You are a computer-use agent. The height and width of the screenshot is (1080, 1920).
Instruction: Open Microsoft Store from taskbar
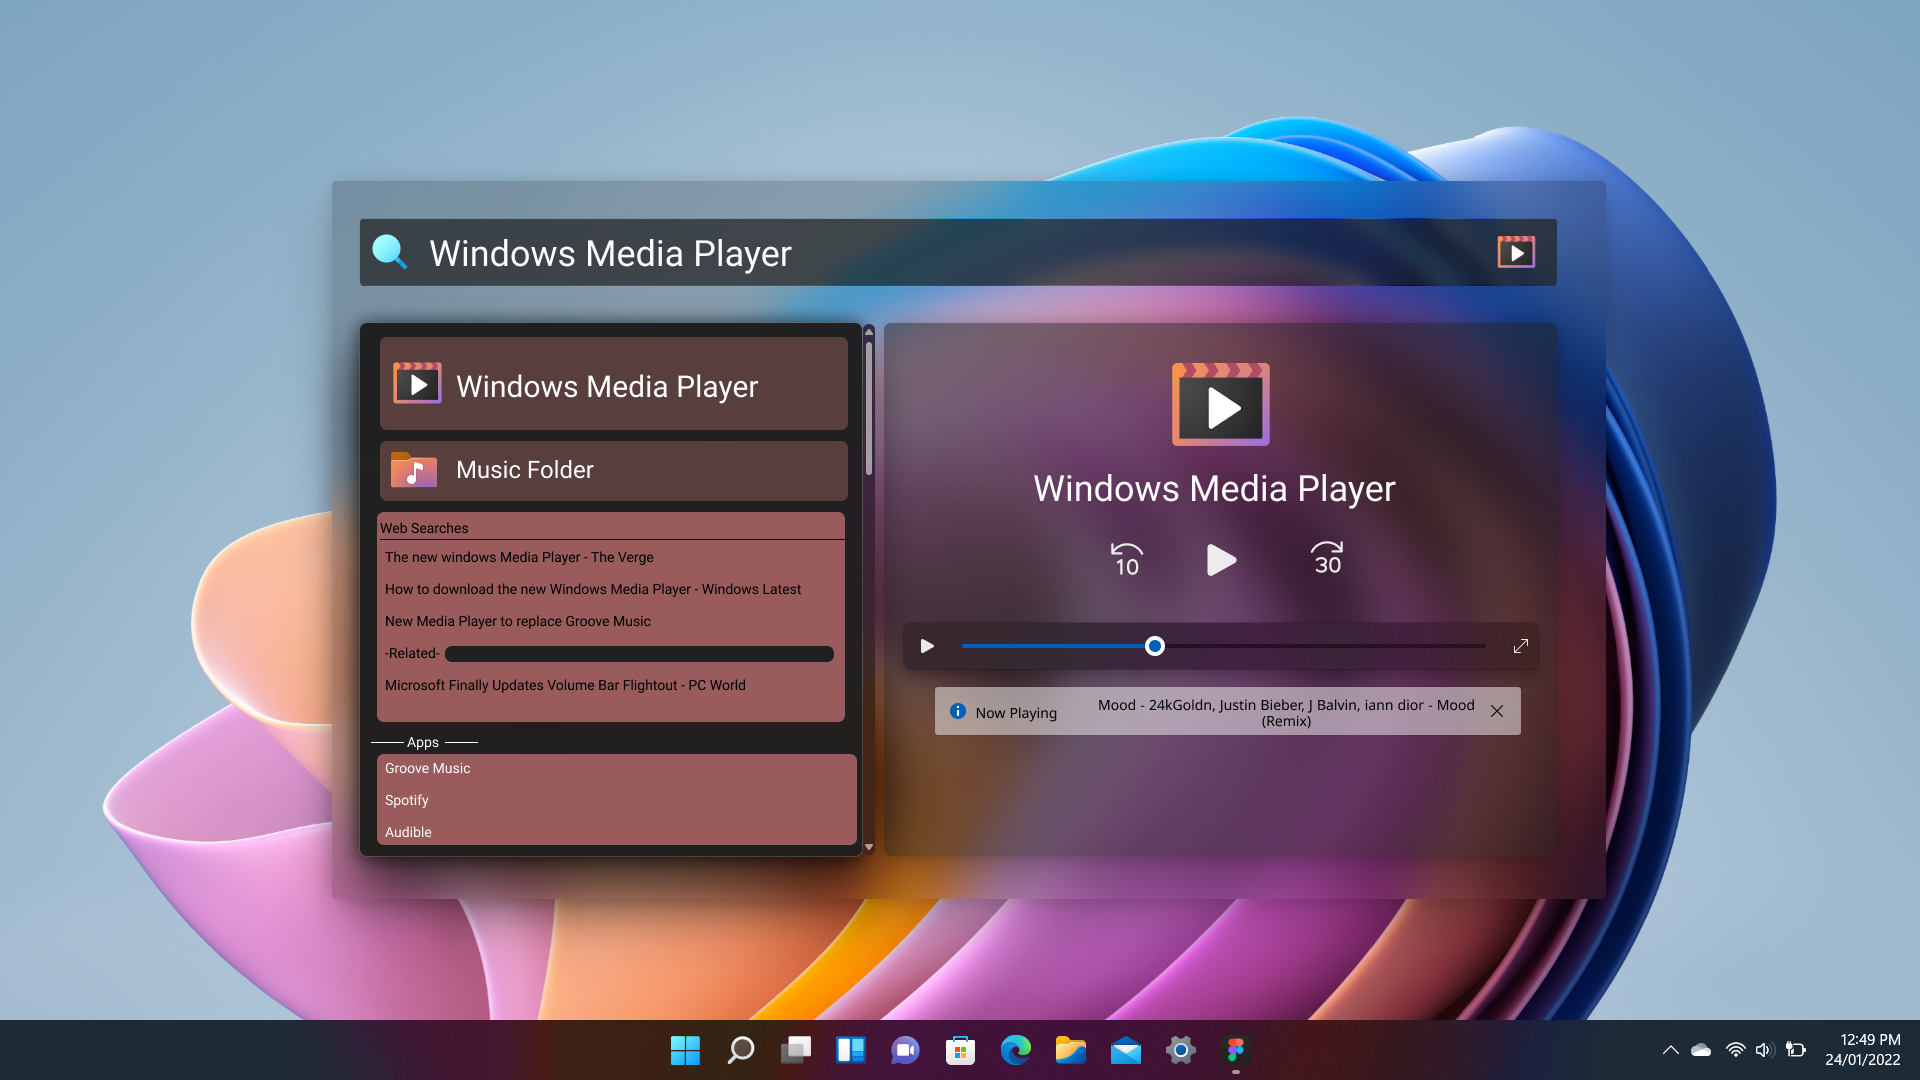click(960, 1050)
